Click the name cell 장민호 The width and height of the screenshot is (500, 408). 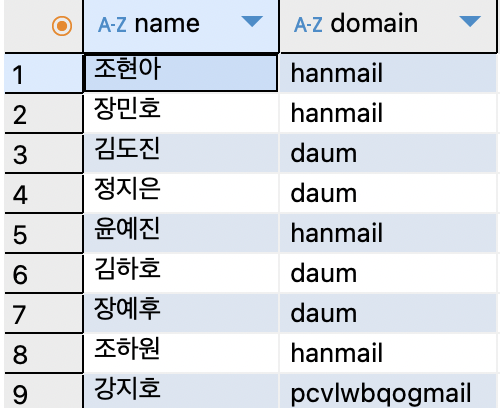click(181, 113)
